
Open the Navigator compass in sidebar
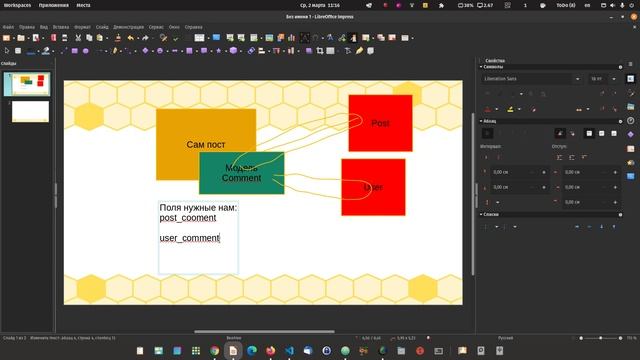631,120
